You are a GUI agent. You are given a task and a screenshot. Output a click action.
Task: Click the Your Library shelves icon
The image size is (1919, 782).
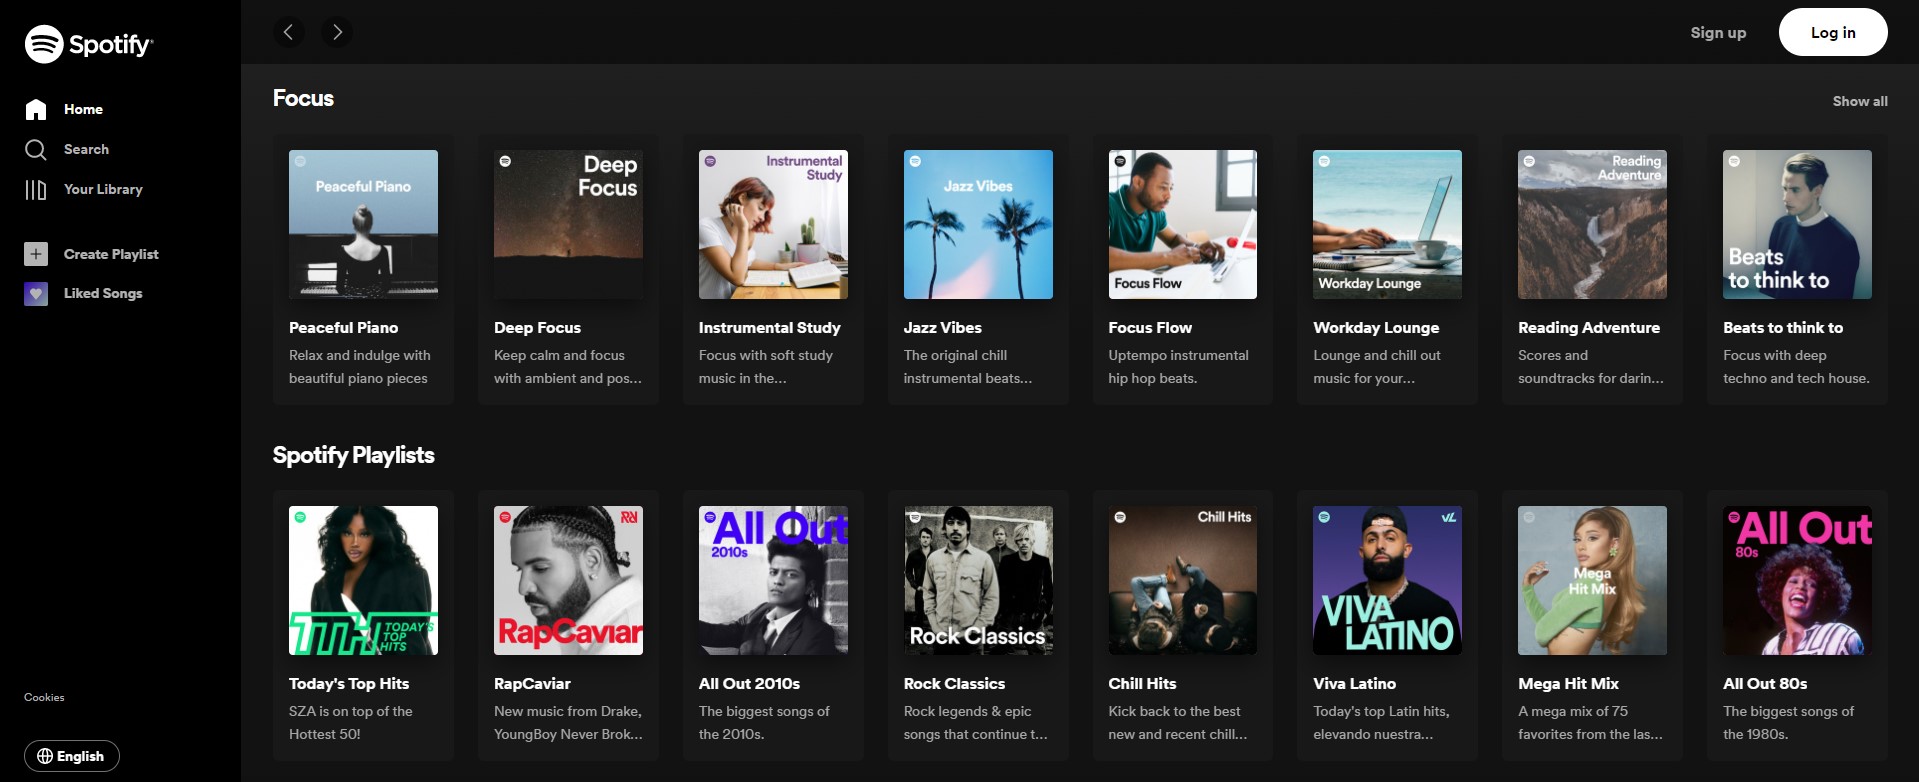tap(36, 190)
